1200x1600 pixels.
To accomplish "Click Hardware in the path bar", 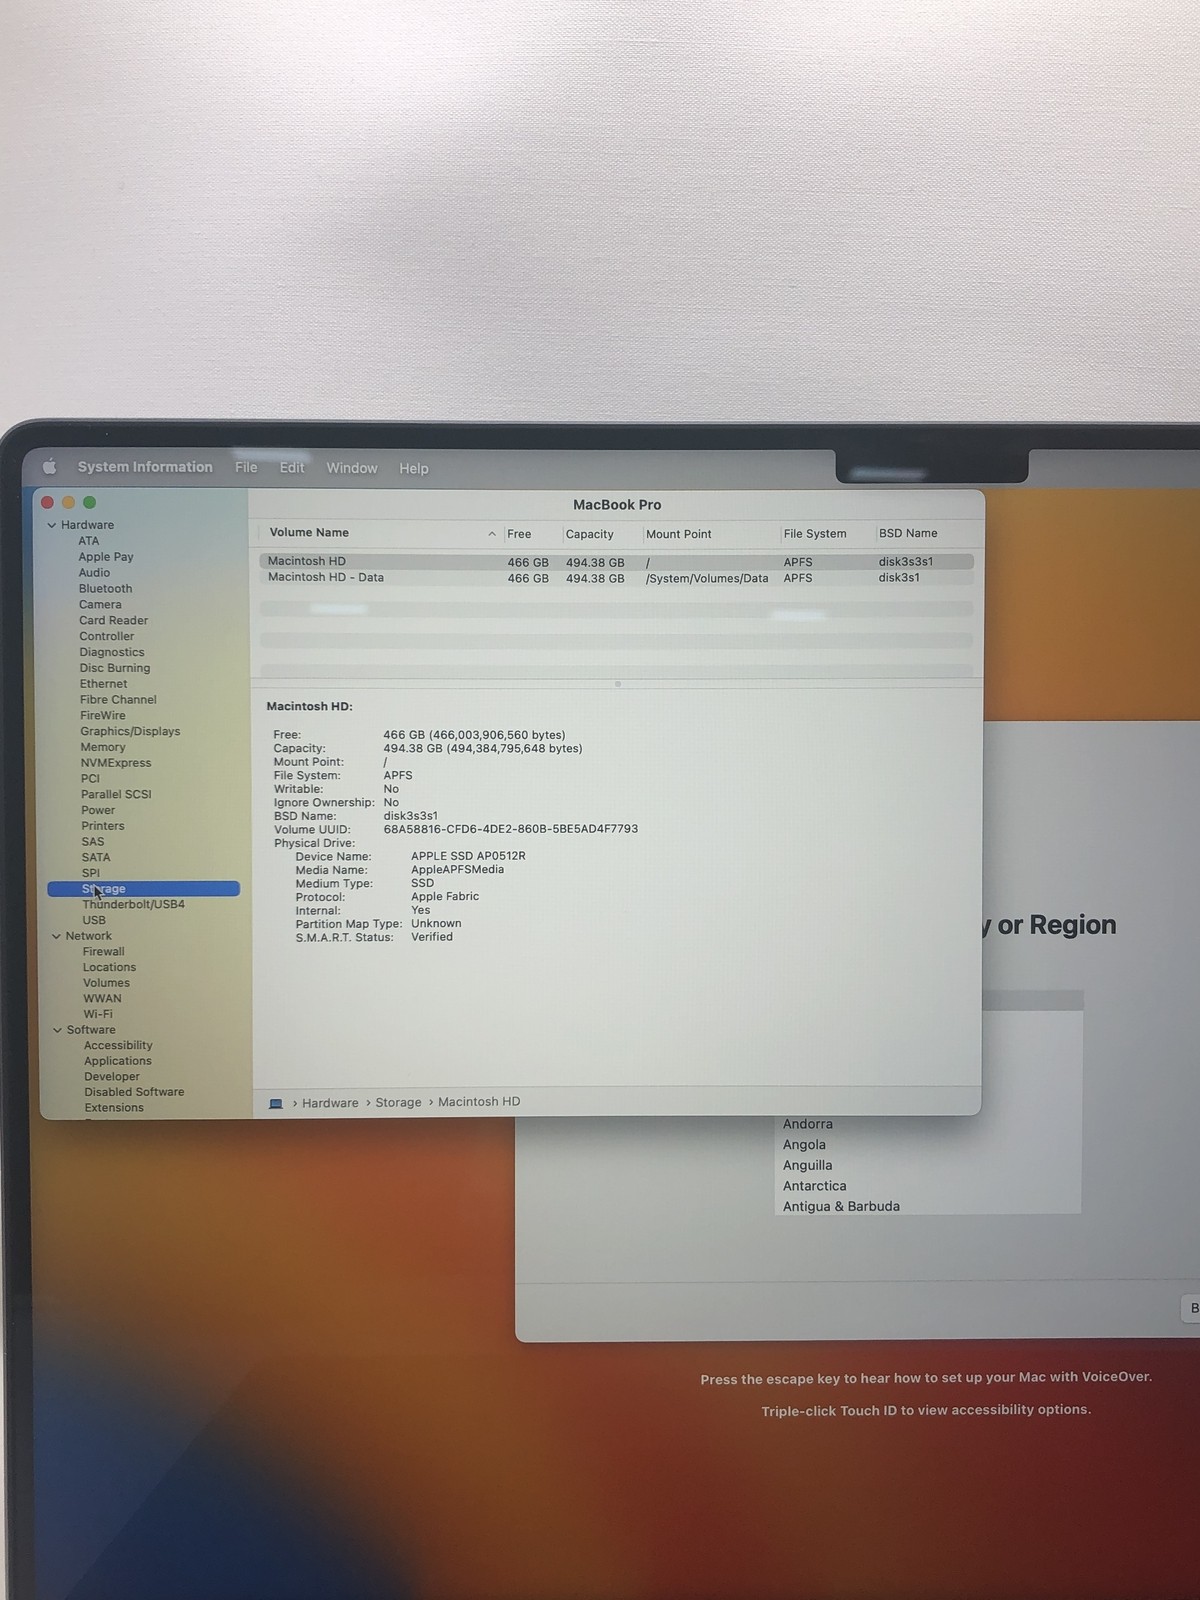I will [x=330, y=1103].
